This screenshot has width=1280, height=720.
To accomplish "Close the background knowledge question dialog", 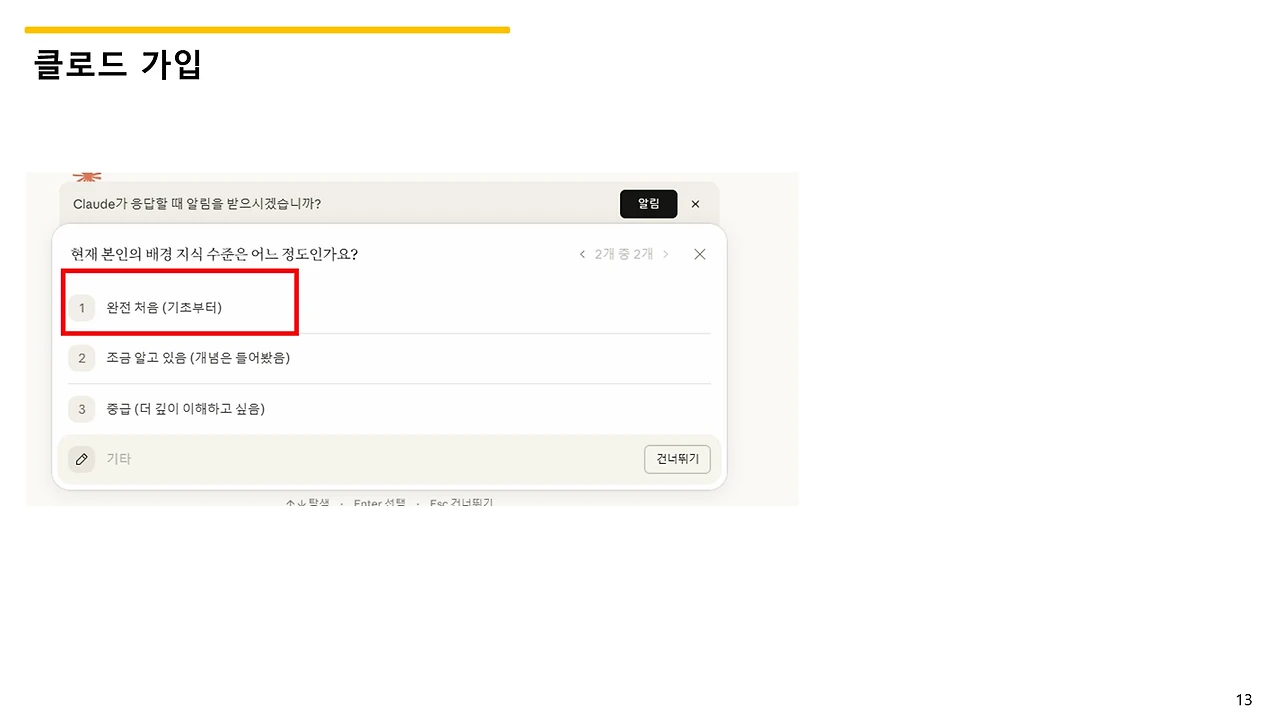I will (x=700, y=255).
